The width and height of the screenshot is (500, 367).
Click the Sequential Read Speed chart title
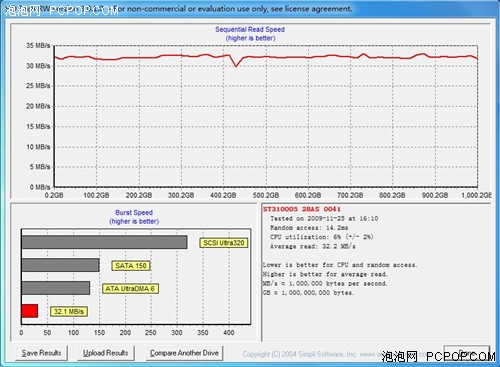[250, 29]
